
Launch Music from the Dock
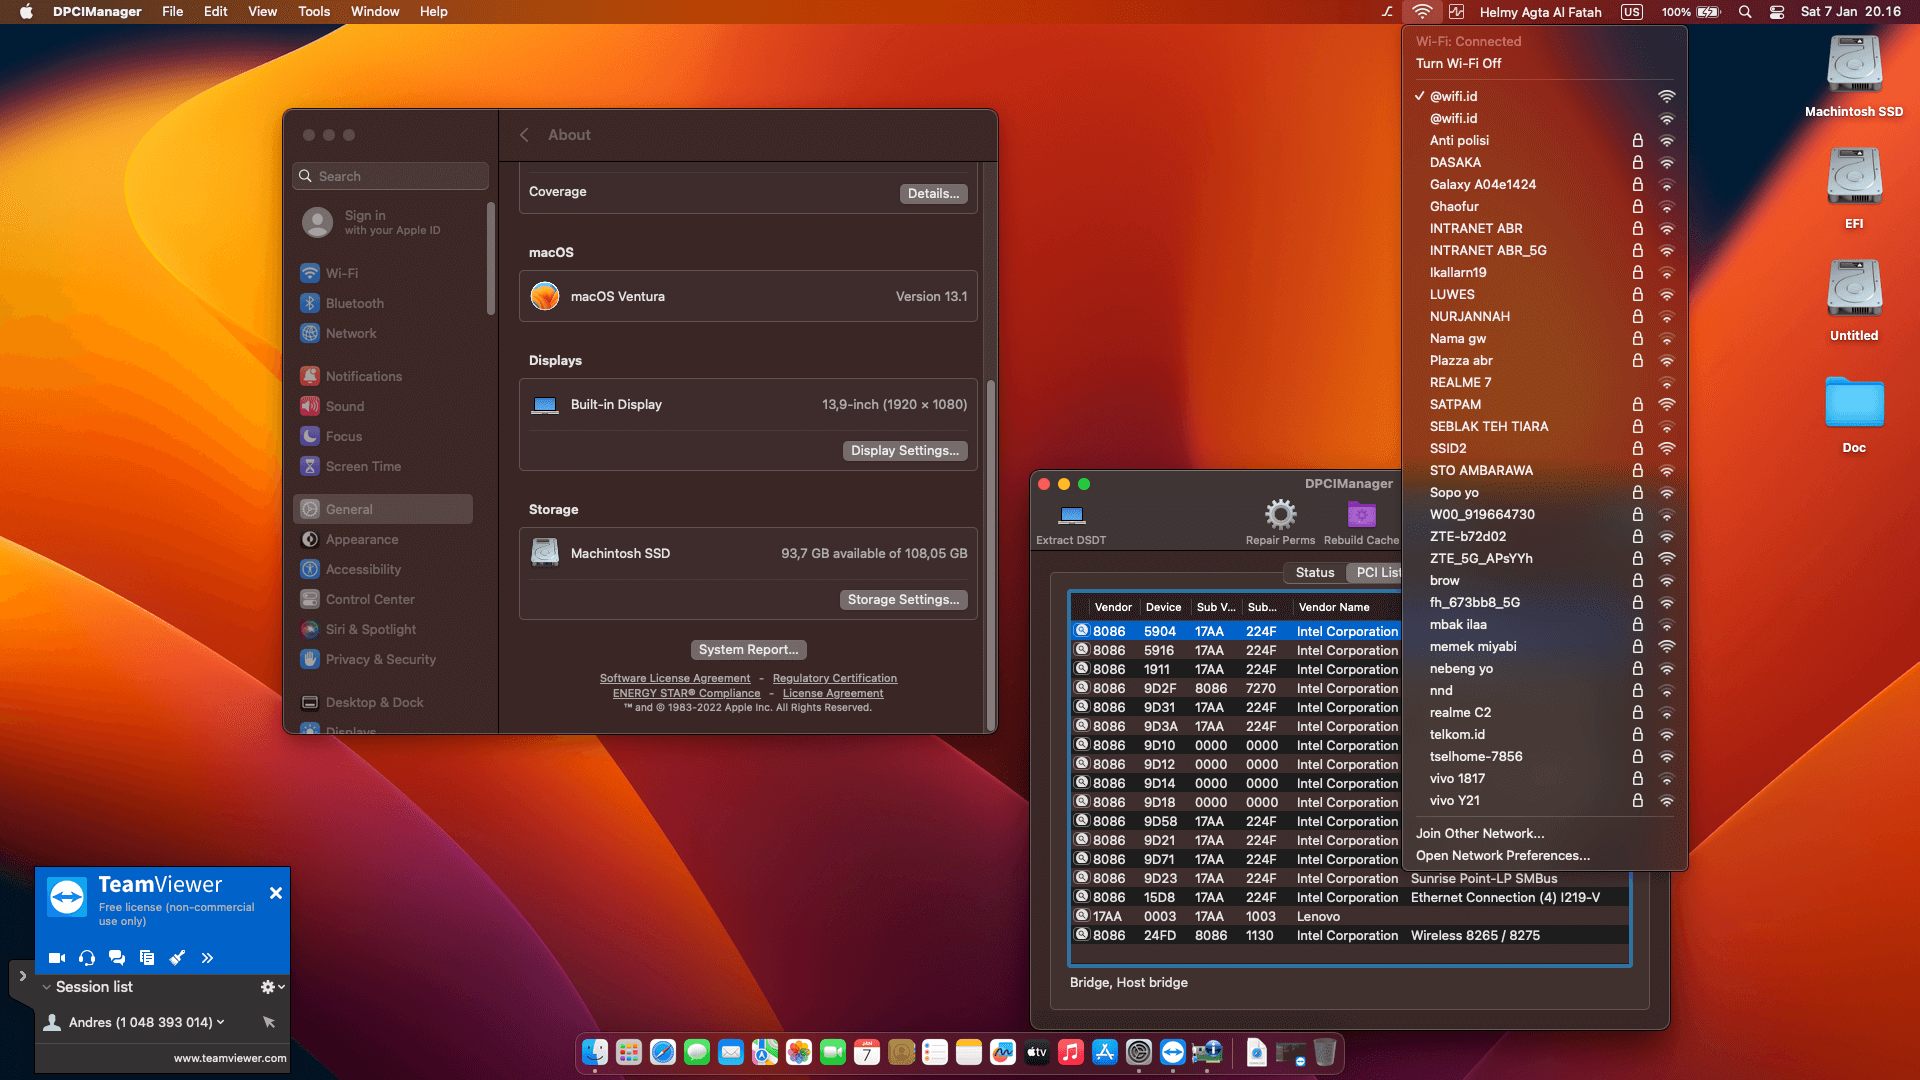coord(1070,1052)
